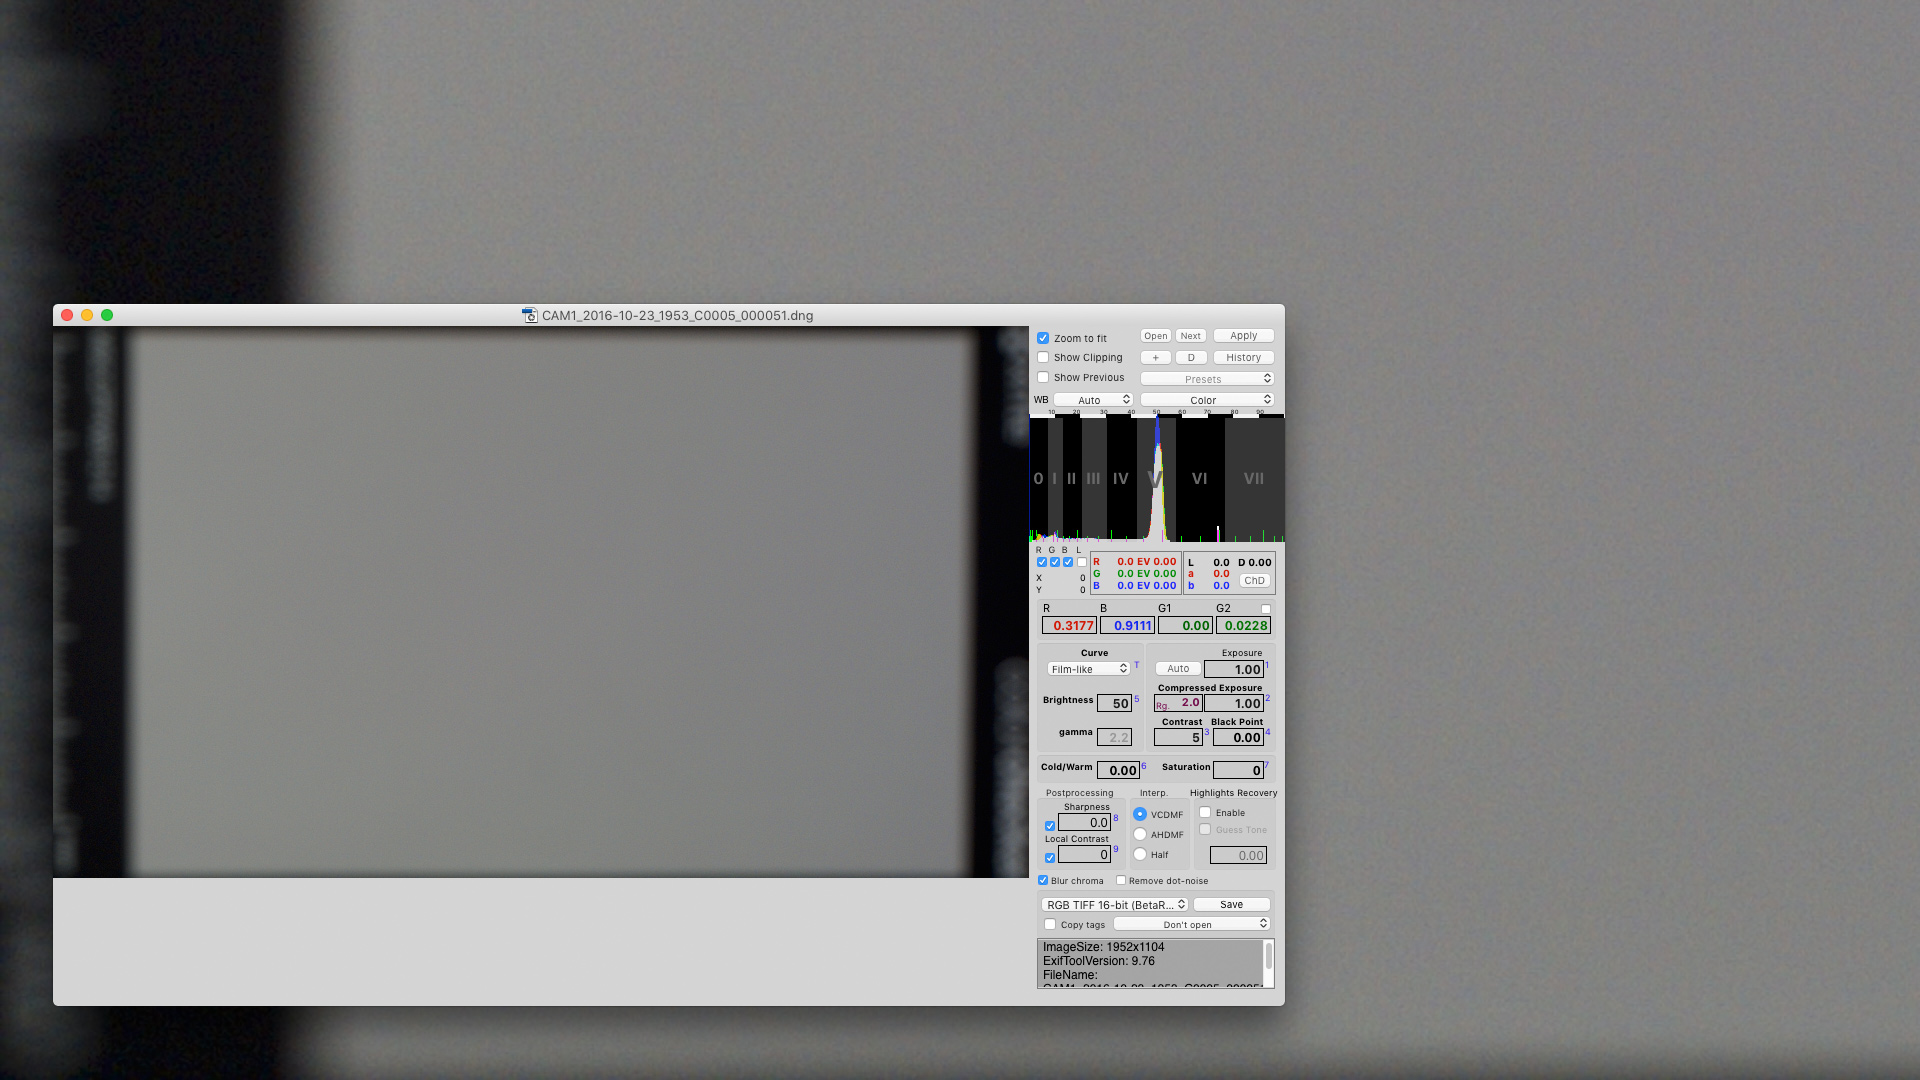Viewport: 1920px width, 1080px height.
Task: Click the Save button
Action: click(x=1232, y=905)
